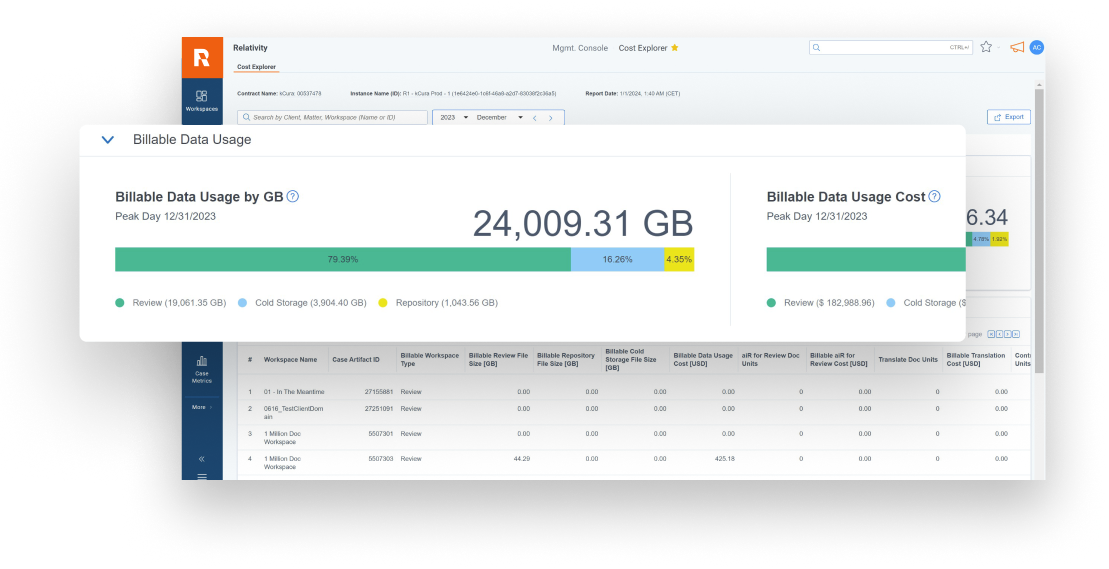The height and width of the screenshot is (569, 1109).
Task: Open the AC user profile avatar
Action: coord(1037,47)
